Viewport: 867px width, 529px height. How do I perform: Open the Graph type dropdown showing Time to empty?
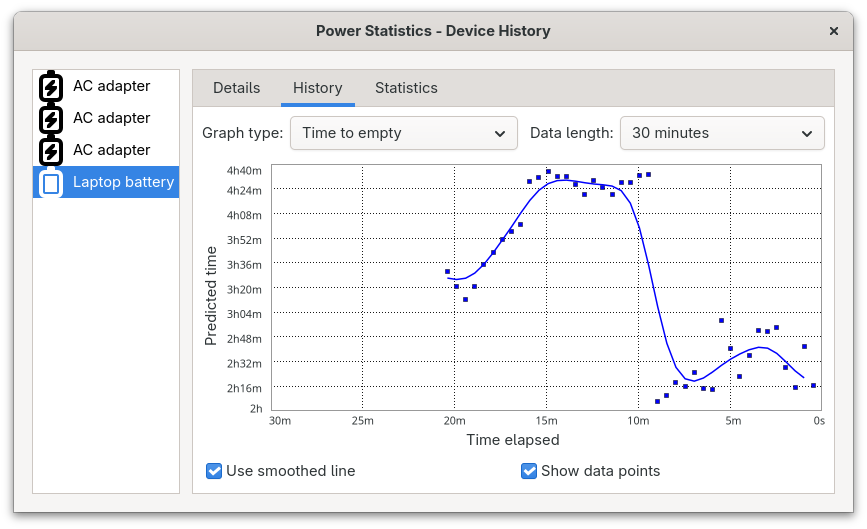404,133
